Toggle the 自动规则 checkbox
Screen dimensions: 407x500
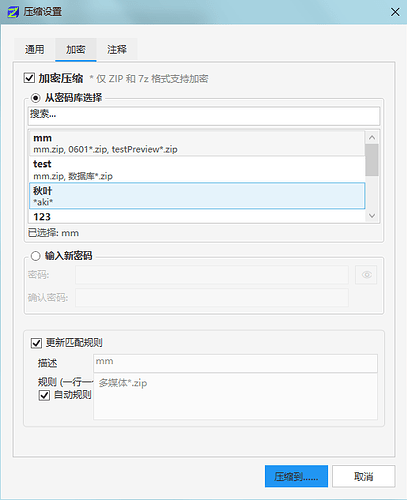point(44,395)
